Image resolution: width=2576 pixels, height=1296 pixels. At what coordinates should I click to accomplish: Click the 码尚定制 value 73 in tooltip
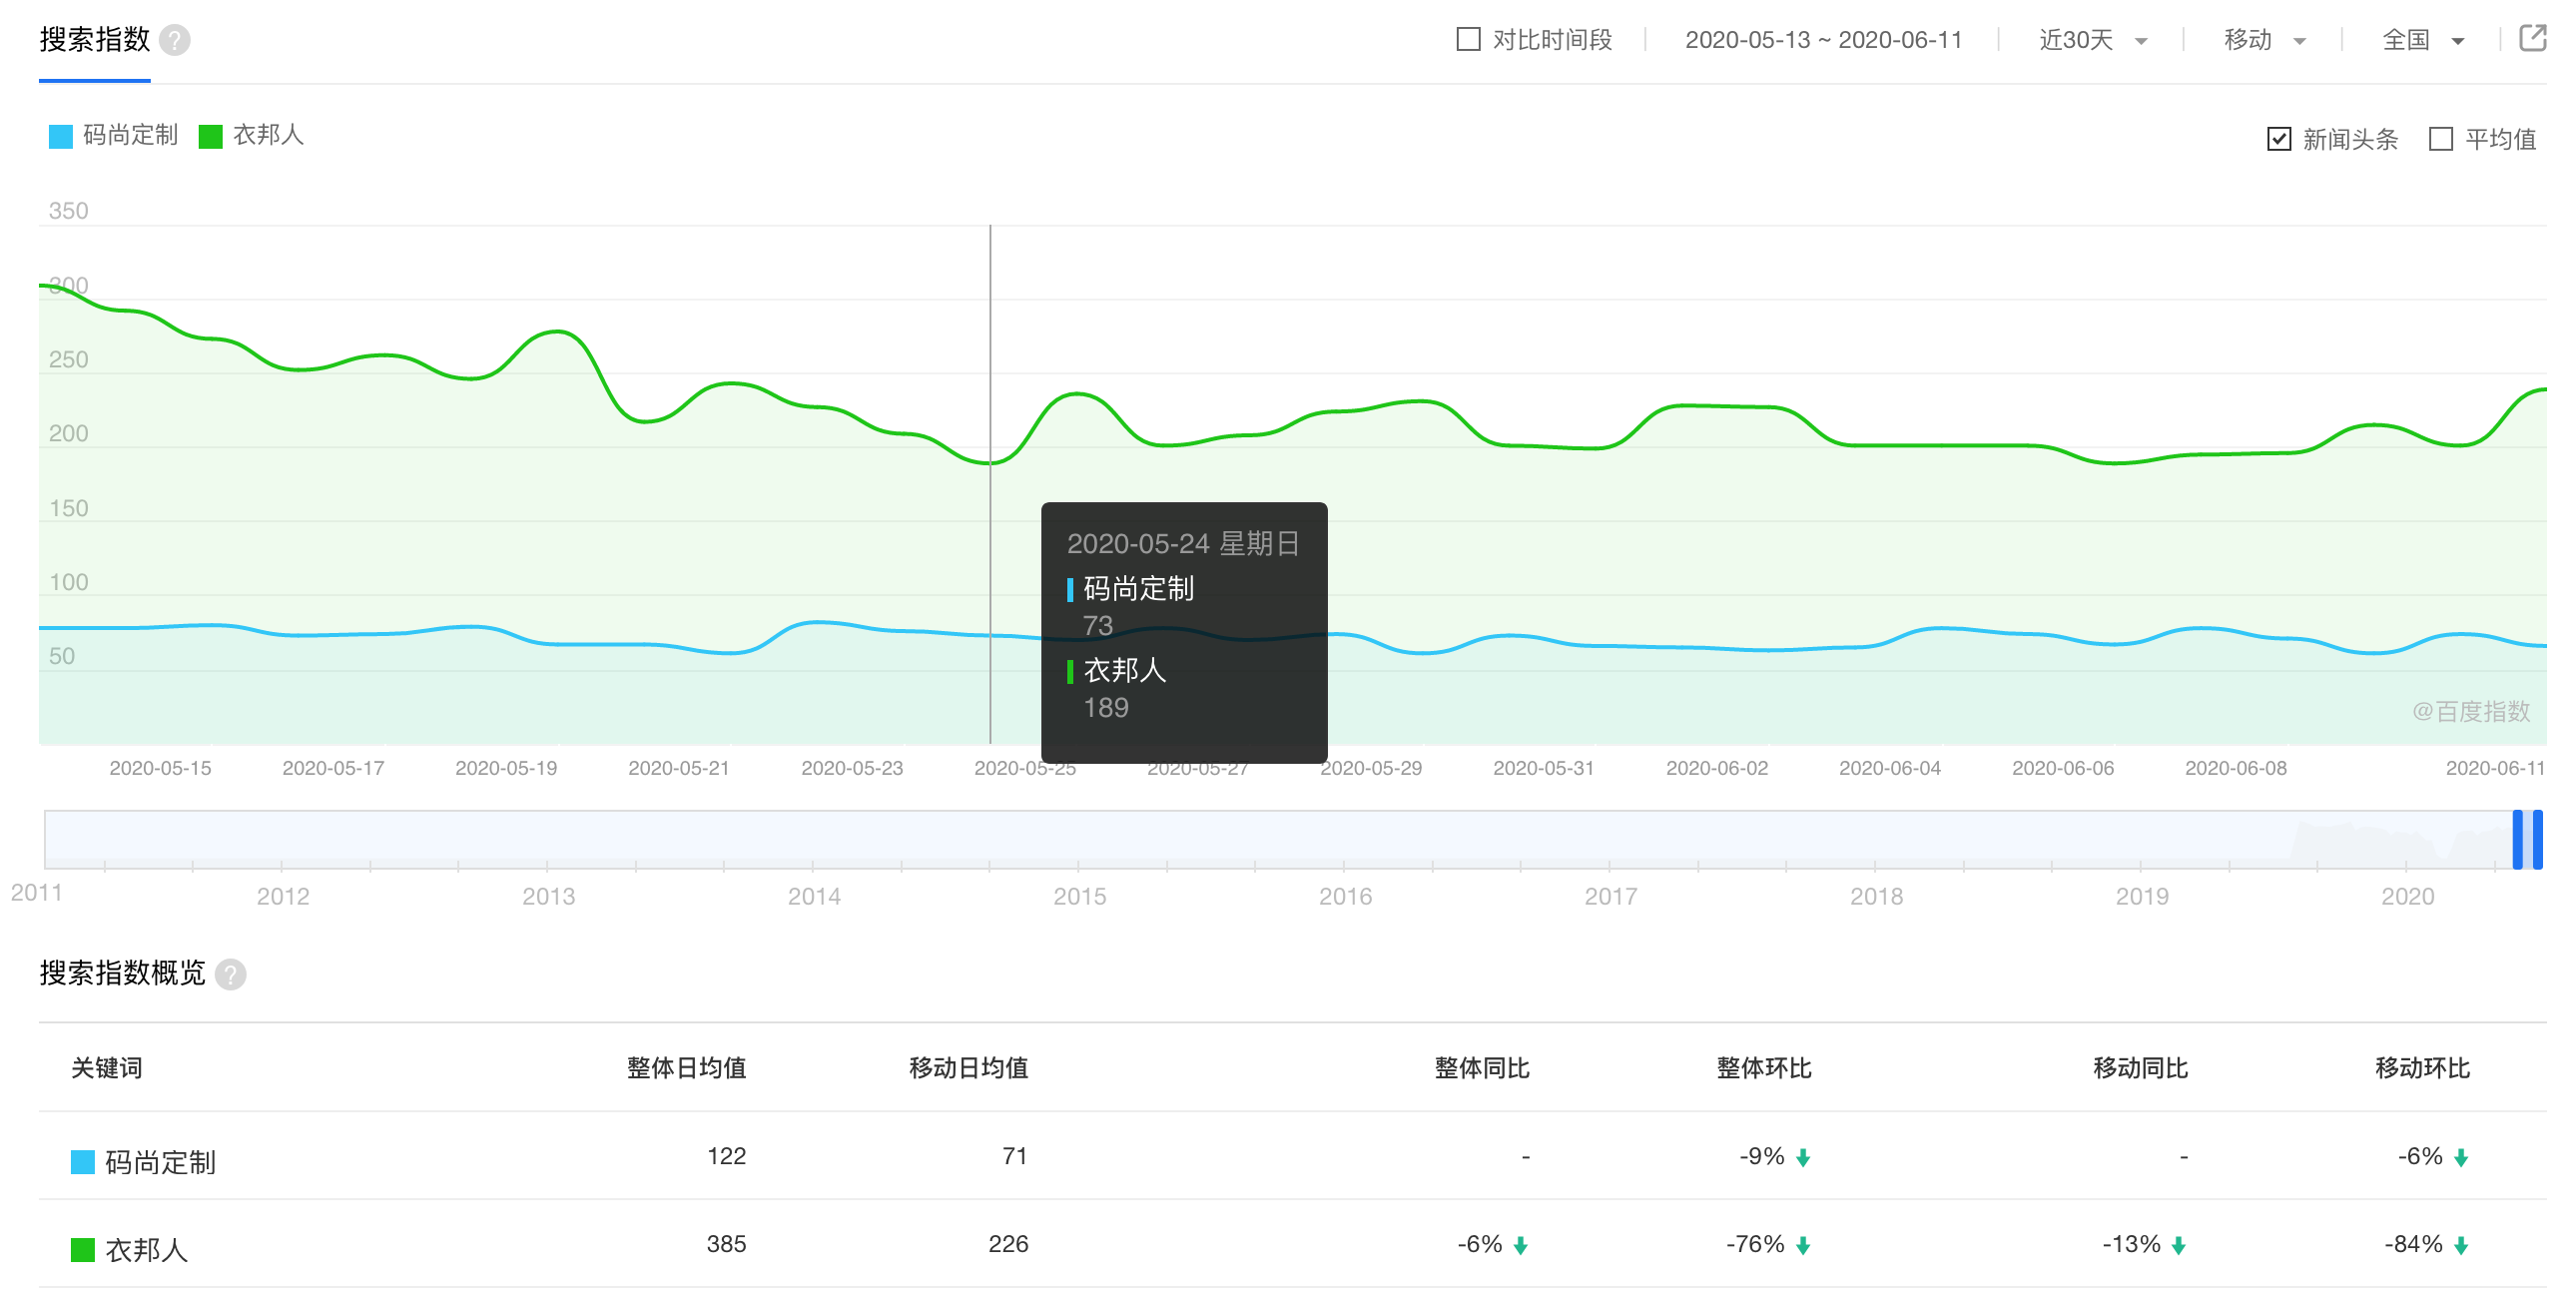pyautogui.click(x=1098, y=626)
